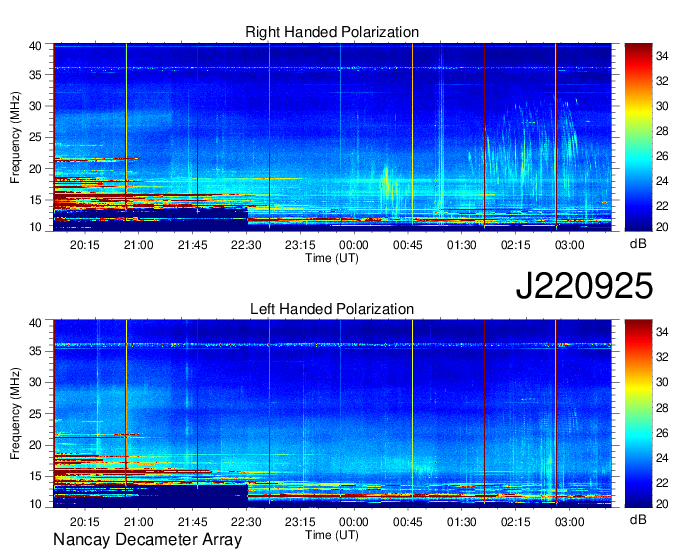Click the "00:00" time tick of Right Handed plot

click(354, 245)
